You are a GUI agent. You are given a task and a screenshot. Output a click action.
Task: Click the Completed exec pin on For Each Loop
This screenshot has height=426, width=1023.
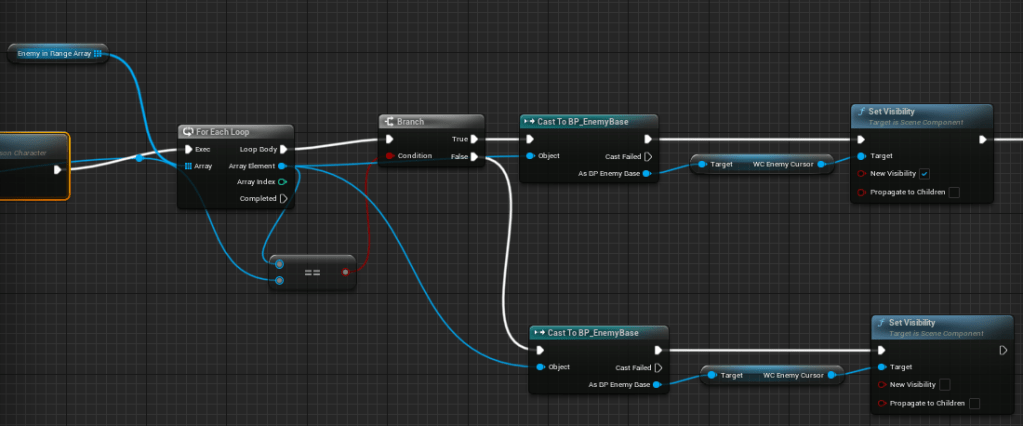[x=283, y=198]
